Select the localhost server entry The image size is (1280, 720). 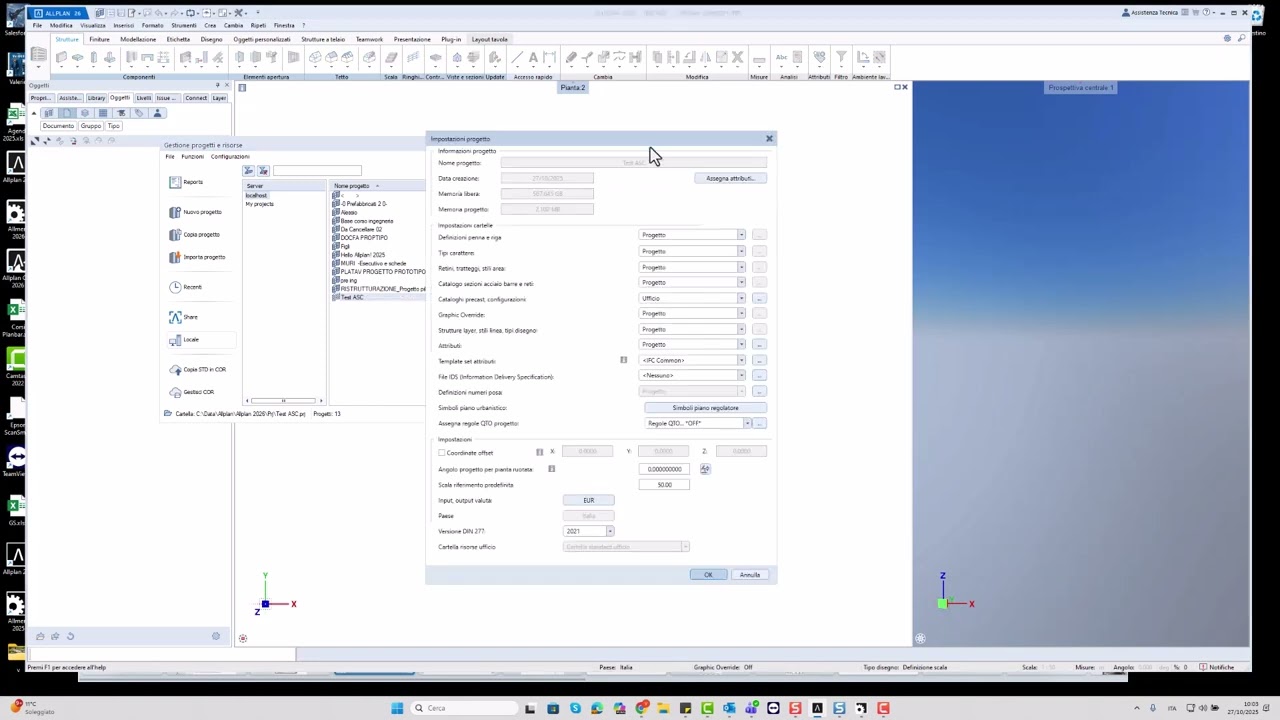[257, 195]
